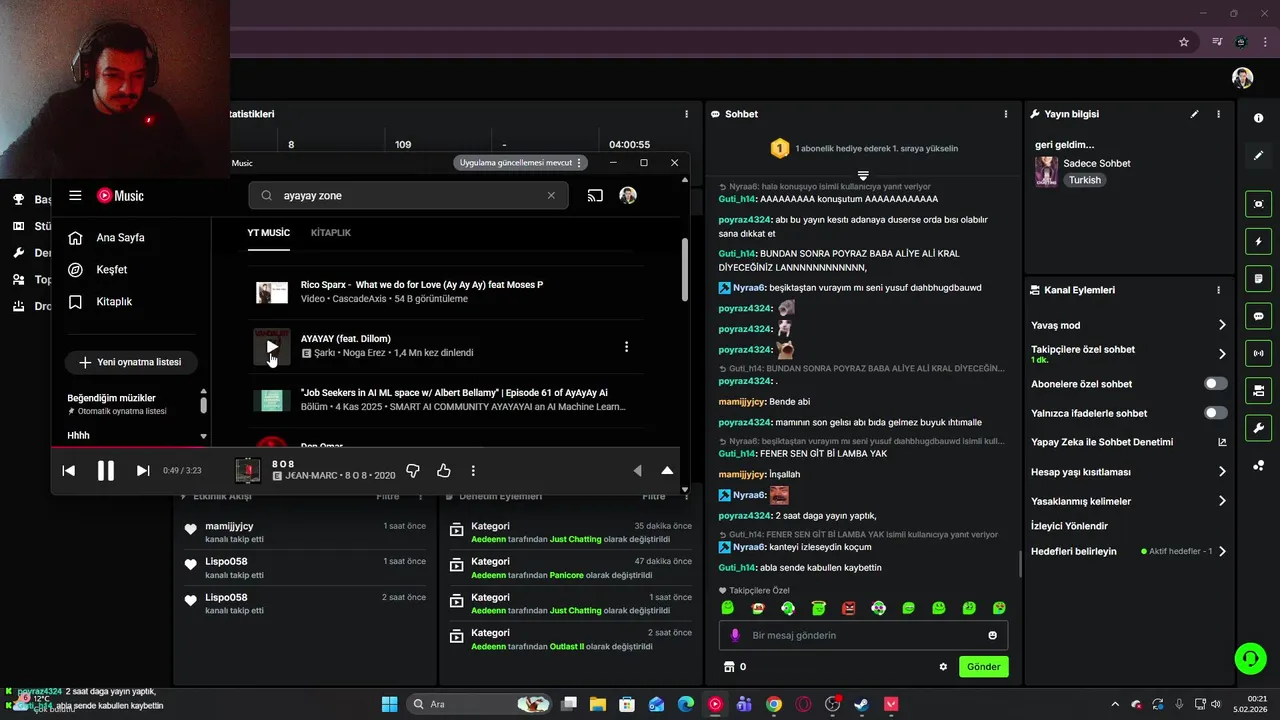Viewport: 1280px width, 720px height.
Task: Send chat message with Gönder
Action: tap(984, 666)
